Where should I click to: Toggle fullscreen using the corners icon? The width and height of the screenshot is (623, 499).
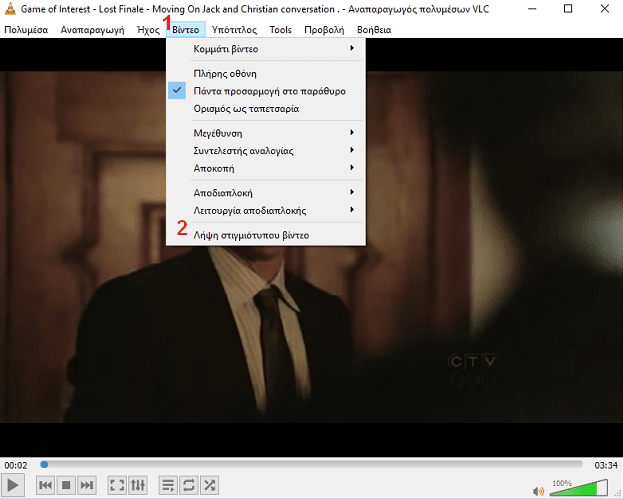pyautogui.click(x=117, y=485)
